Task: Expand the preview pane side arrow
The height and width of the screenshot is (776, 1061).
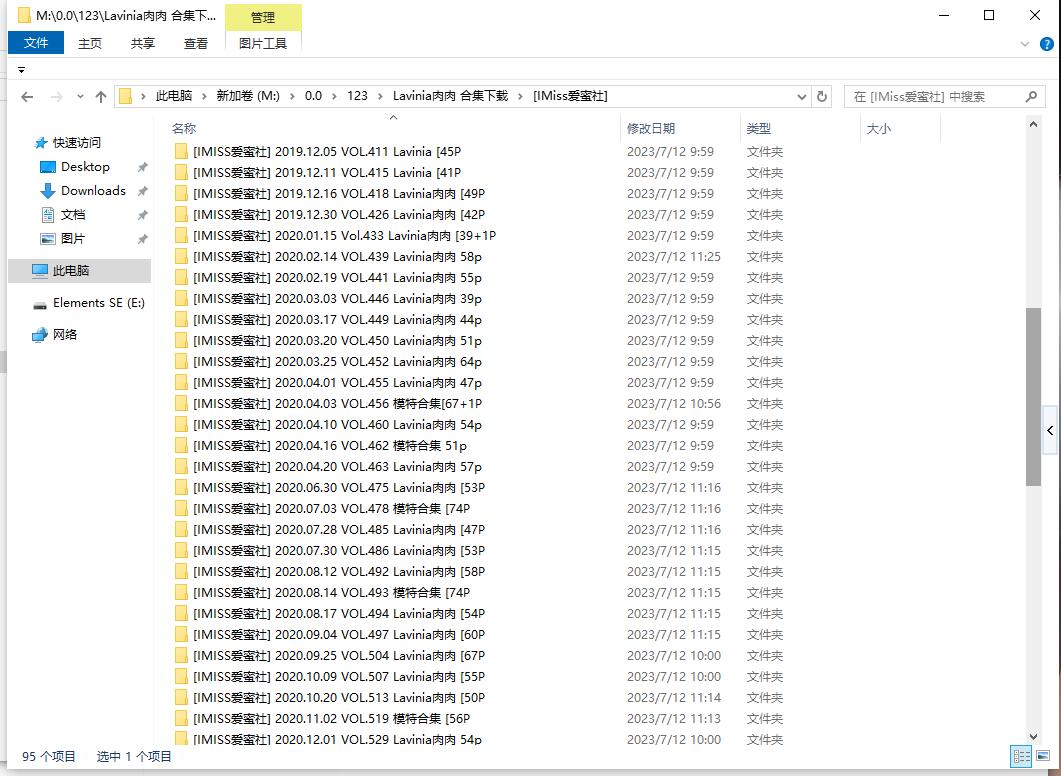Action: click(1049, 430)
